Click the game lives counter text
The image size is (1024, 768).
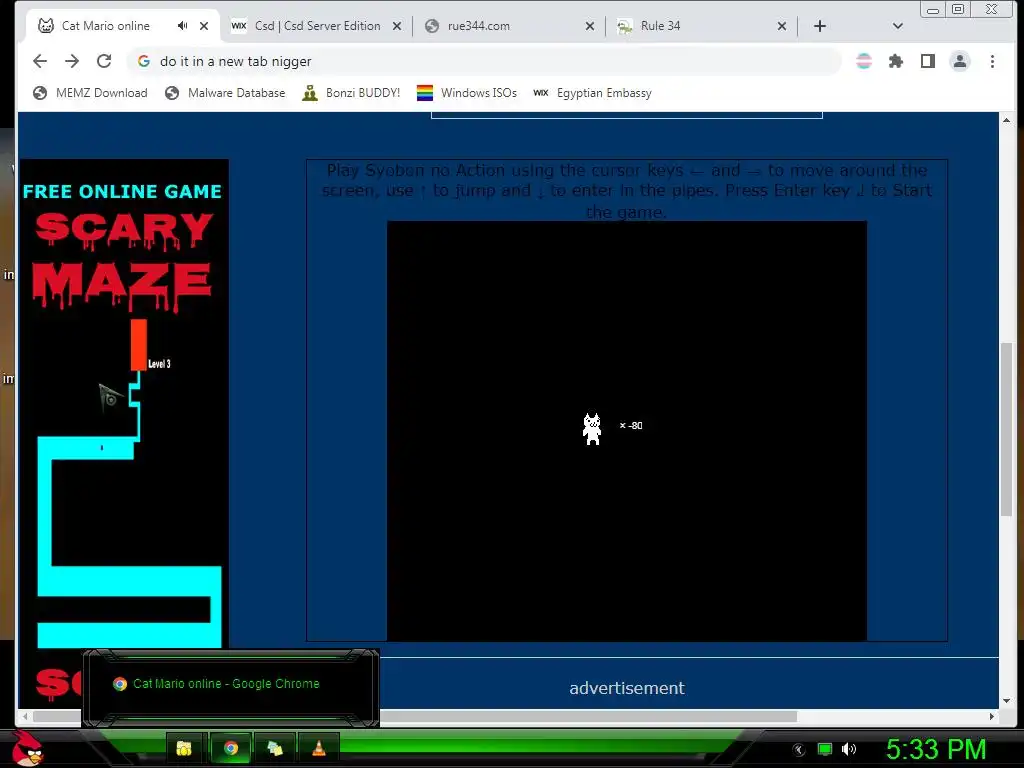click(631, 425)
